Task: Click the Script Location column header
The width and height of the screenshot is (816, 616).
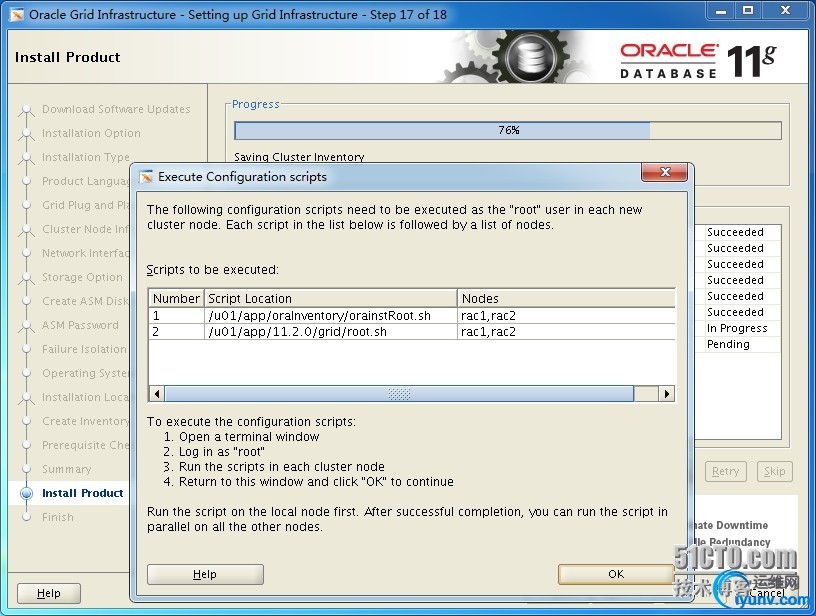Action: (x=330, y=299)
